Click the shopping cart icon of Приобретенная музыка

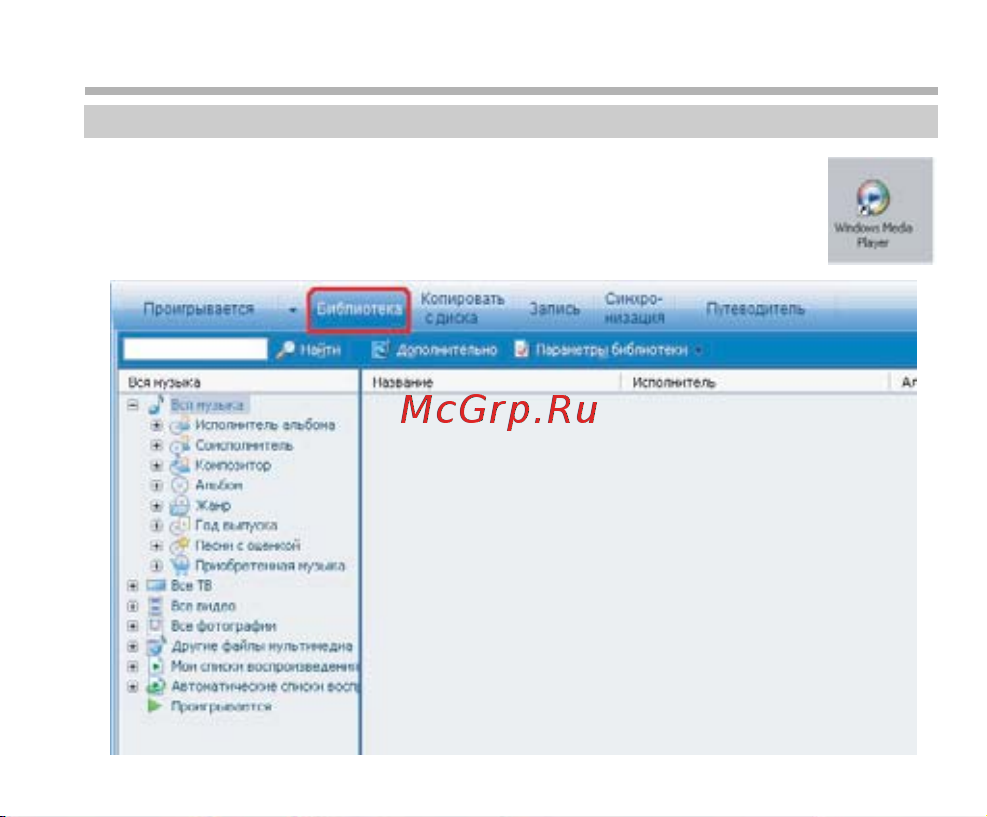pyautogui.click(x=180, y=565)
